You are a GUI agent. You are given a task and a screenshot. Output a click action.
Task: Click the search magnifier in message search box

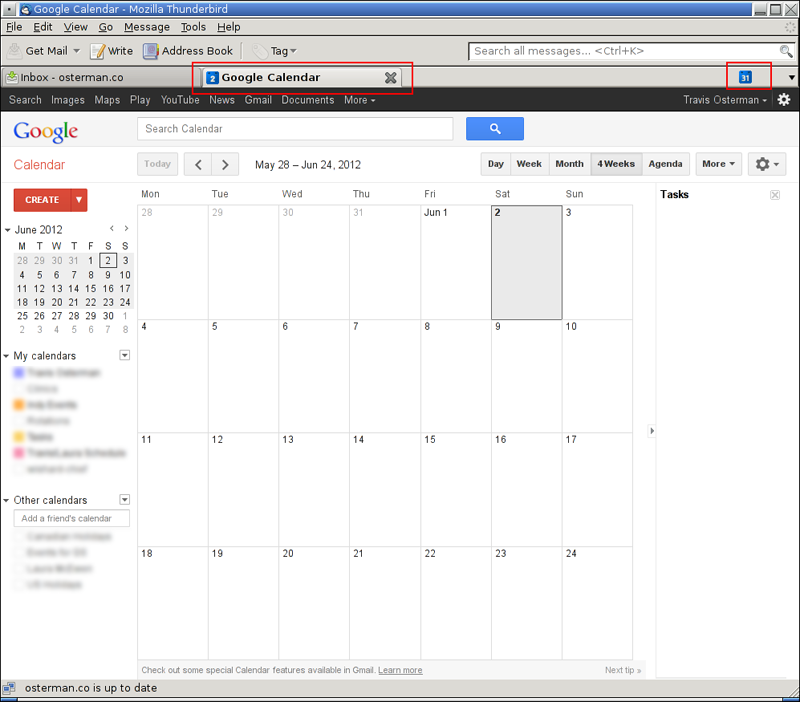[785, 51]
